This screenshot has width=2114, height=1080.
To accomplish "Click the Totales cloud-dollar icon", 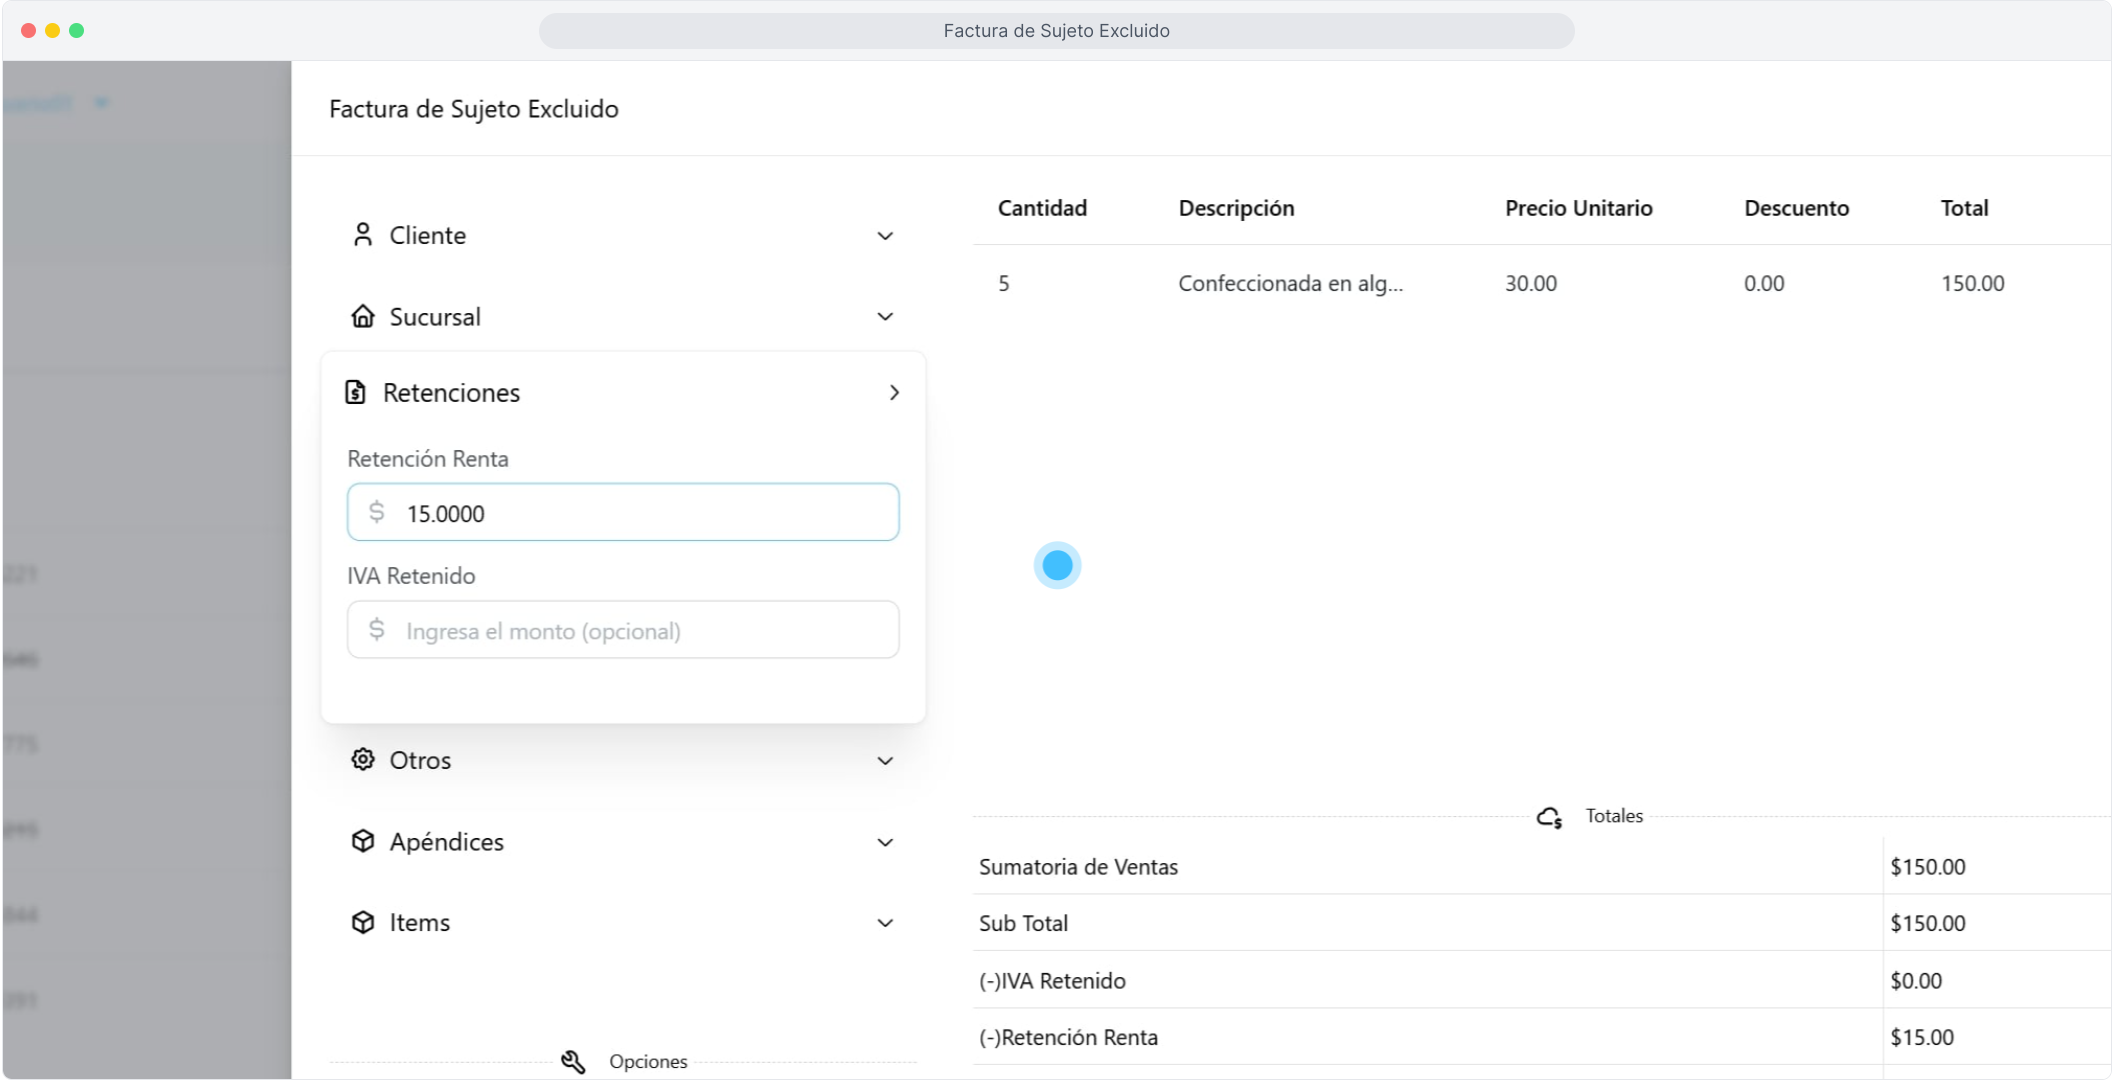I will click(x=1549, y=817).
